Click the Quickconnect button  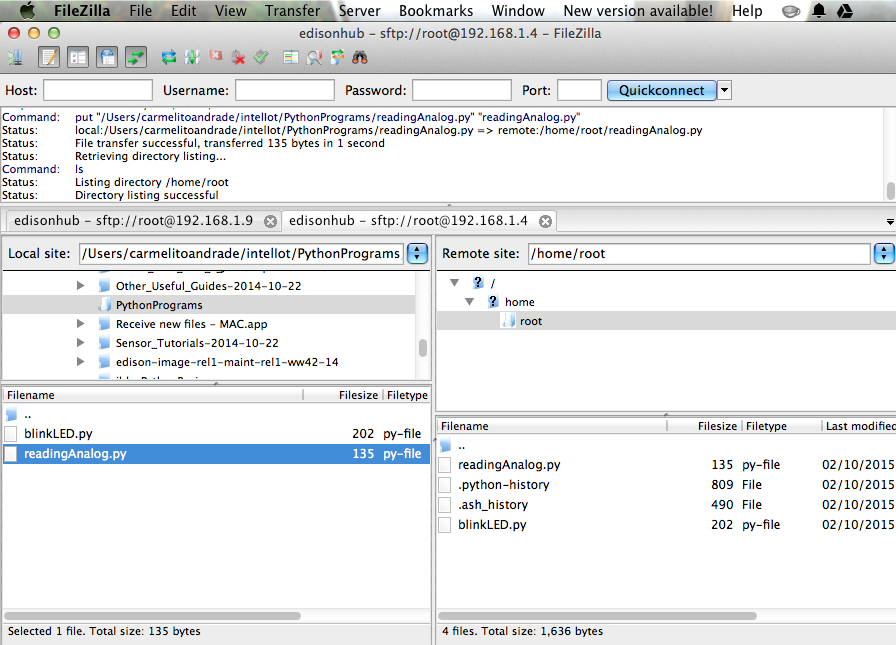click(x=661, y=90)
